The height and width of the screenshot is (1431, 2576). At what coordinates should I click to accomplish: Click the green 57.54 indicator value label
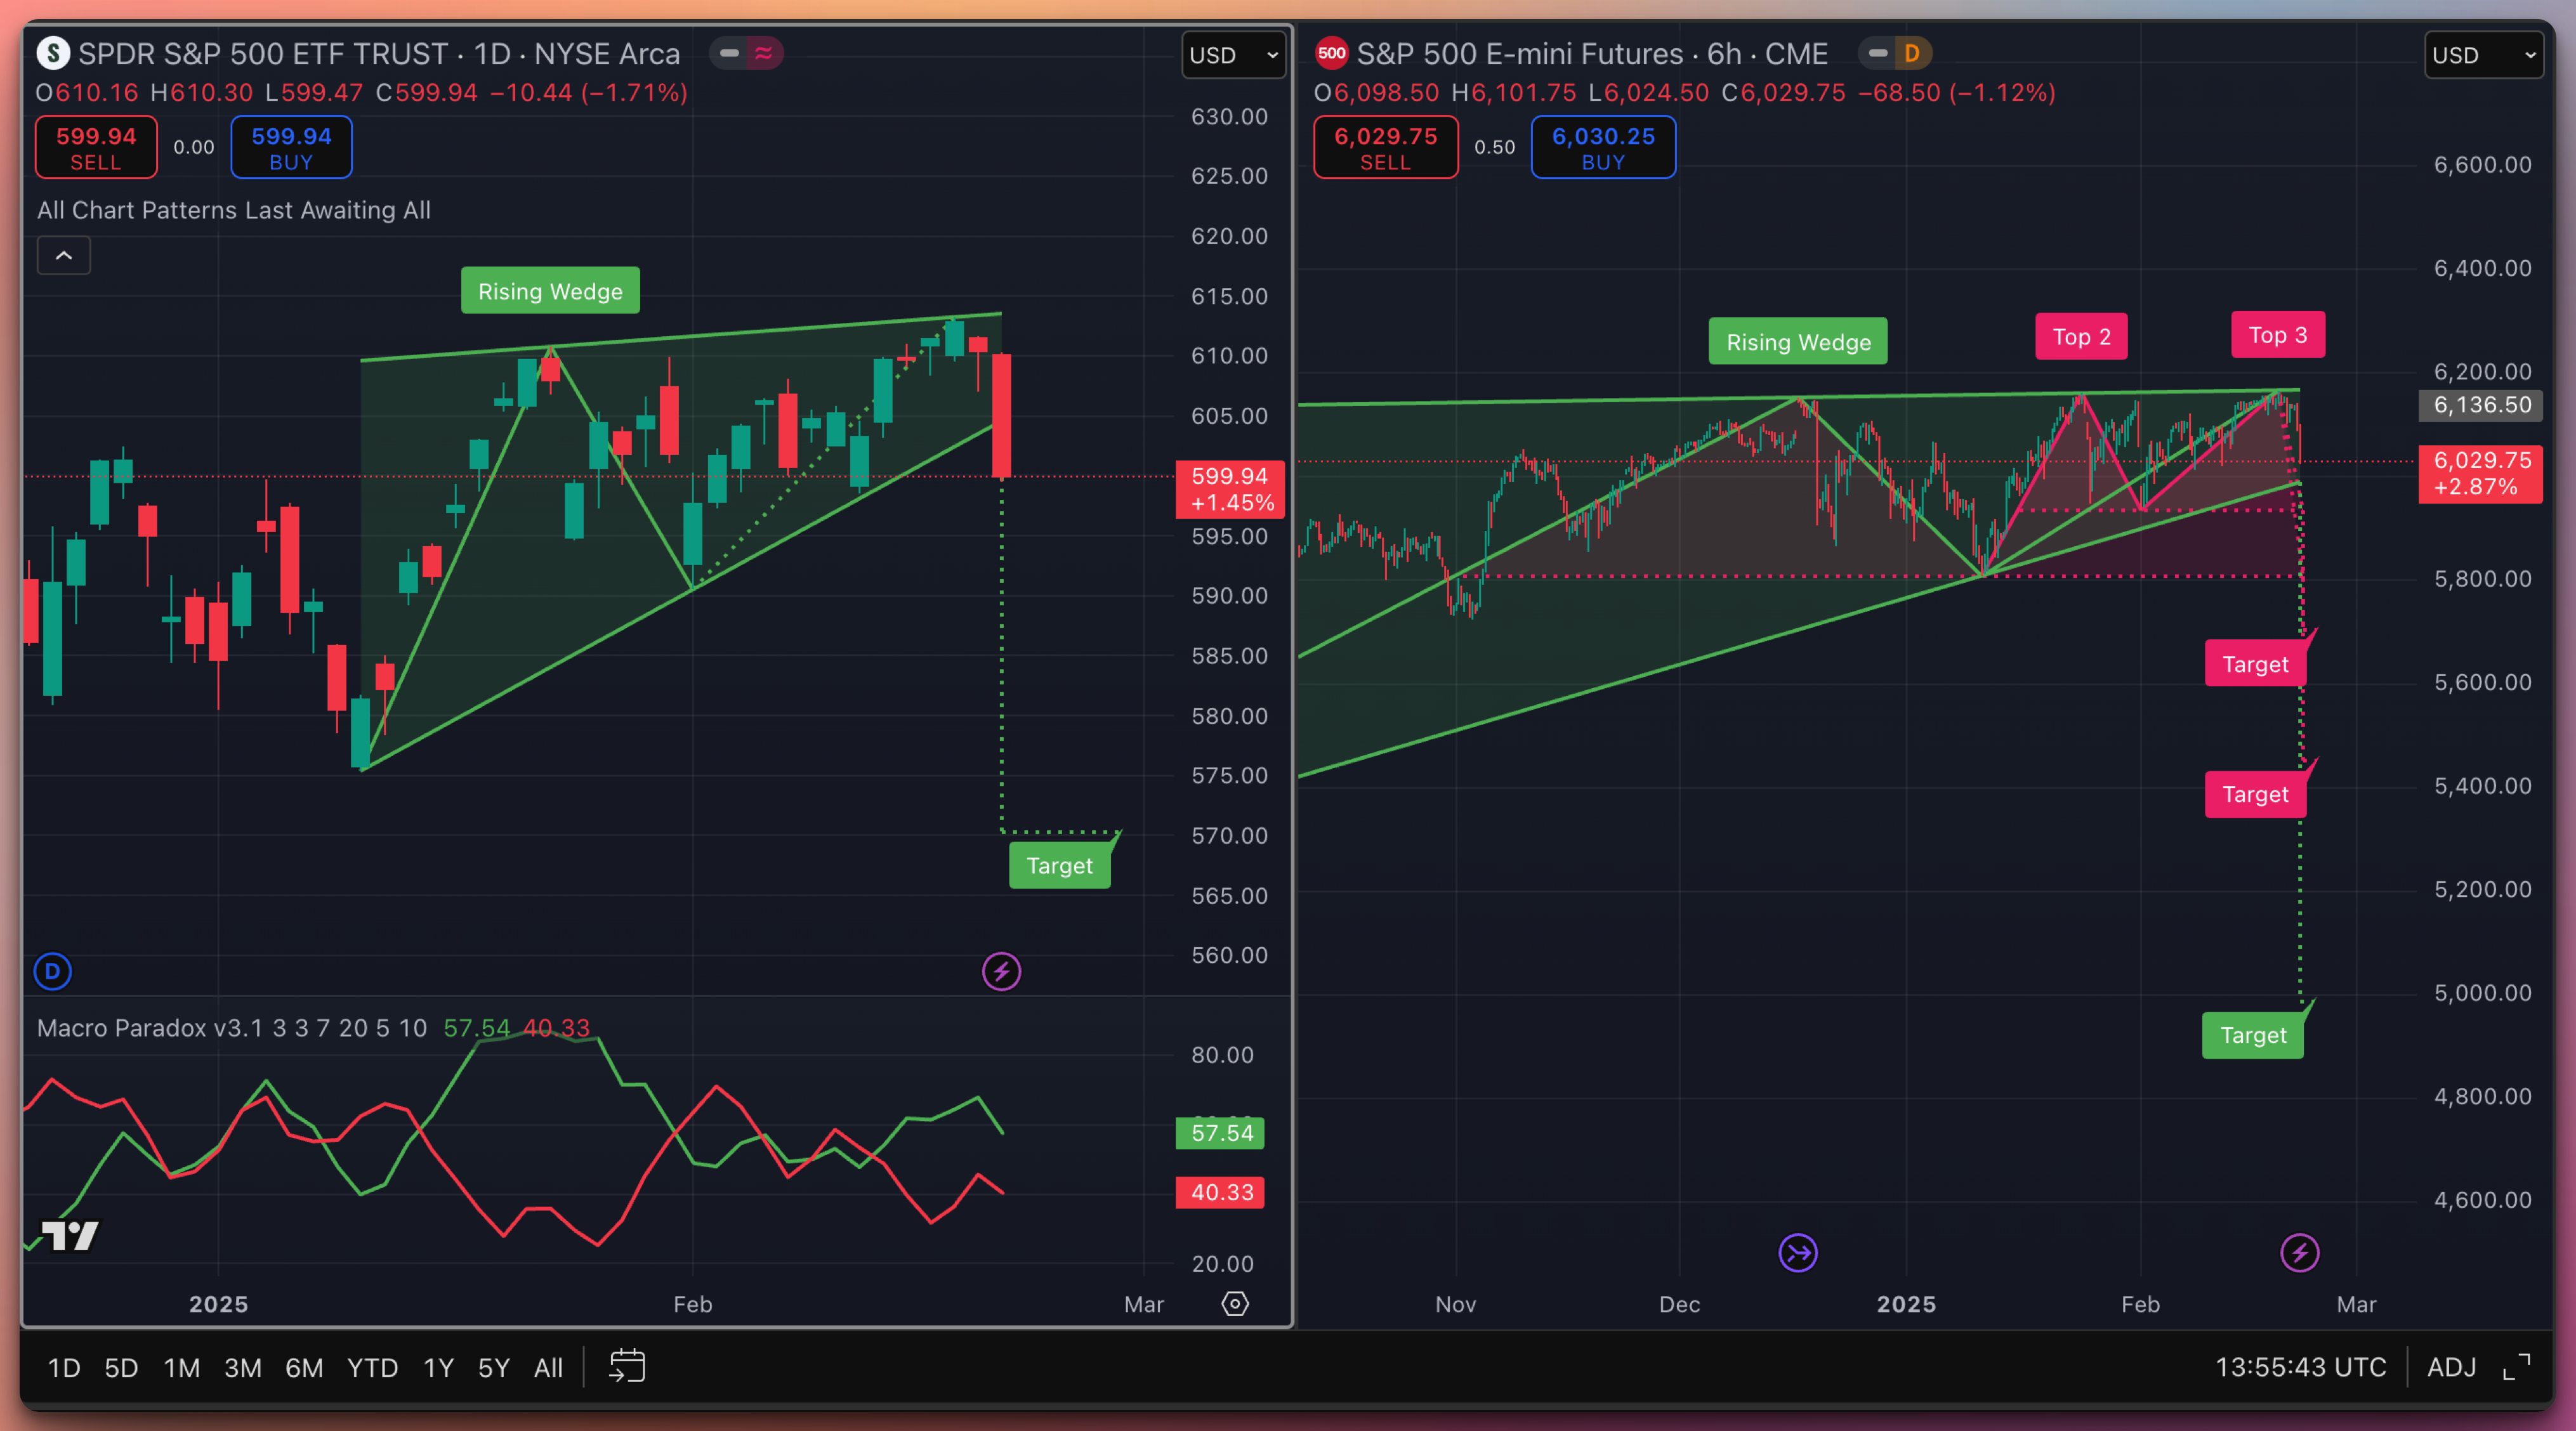click(1221, 1133)
